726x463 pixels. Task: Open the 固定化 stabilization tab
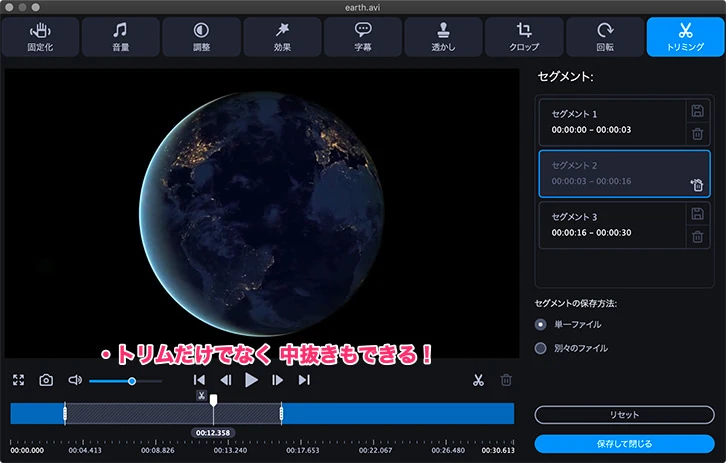coord(40,37)
